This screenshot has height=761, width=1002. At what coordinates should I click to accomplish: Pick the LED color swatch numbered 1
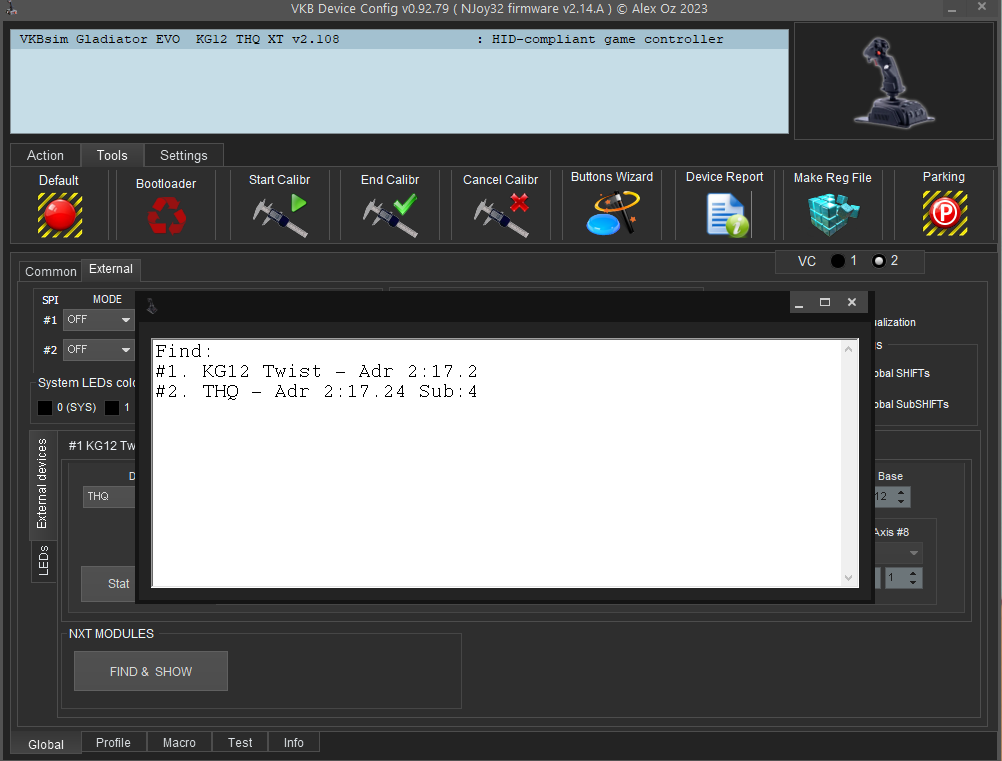tap(112, 408)
